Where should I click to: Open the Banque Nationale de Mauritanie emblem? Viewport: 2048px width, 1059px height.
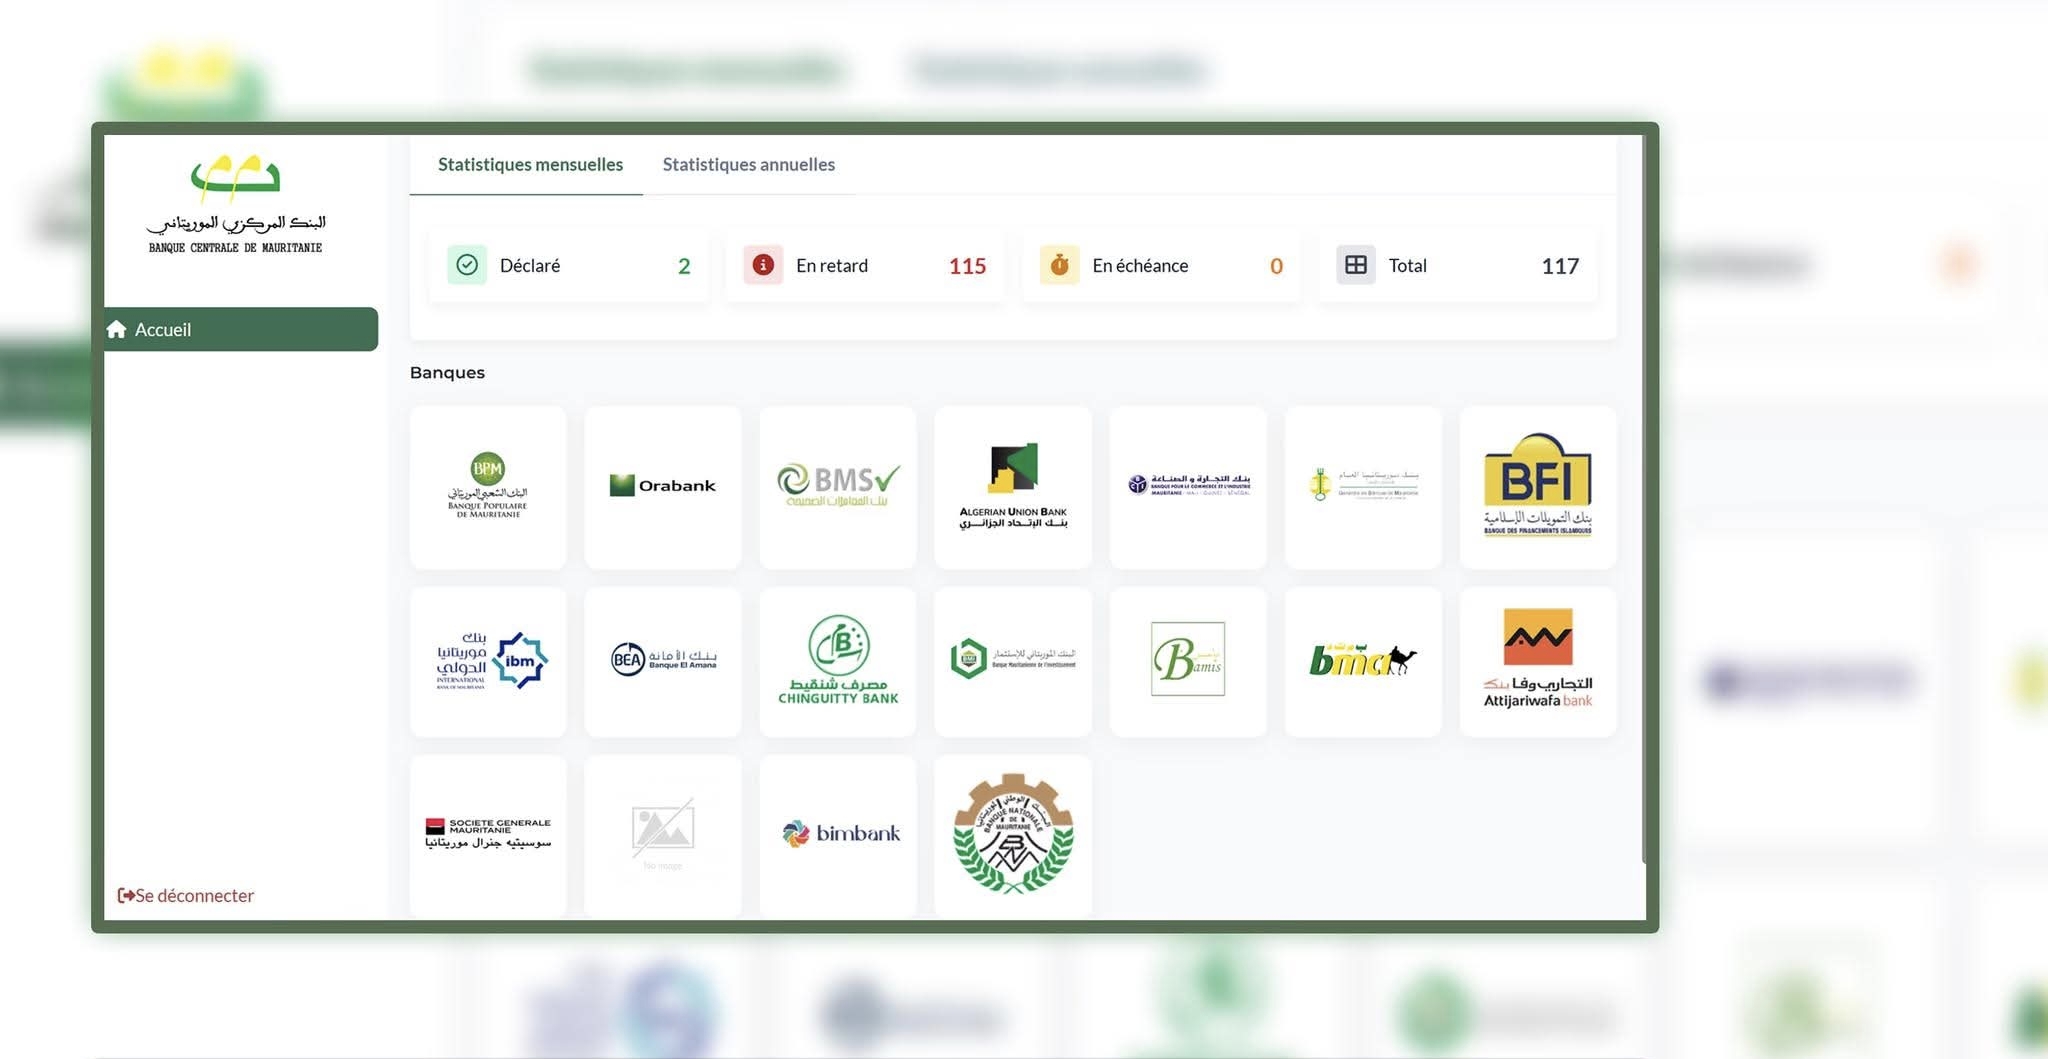1012,833
